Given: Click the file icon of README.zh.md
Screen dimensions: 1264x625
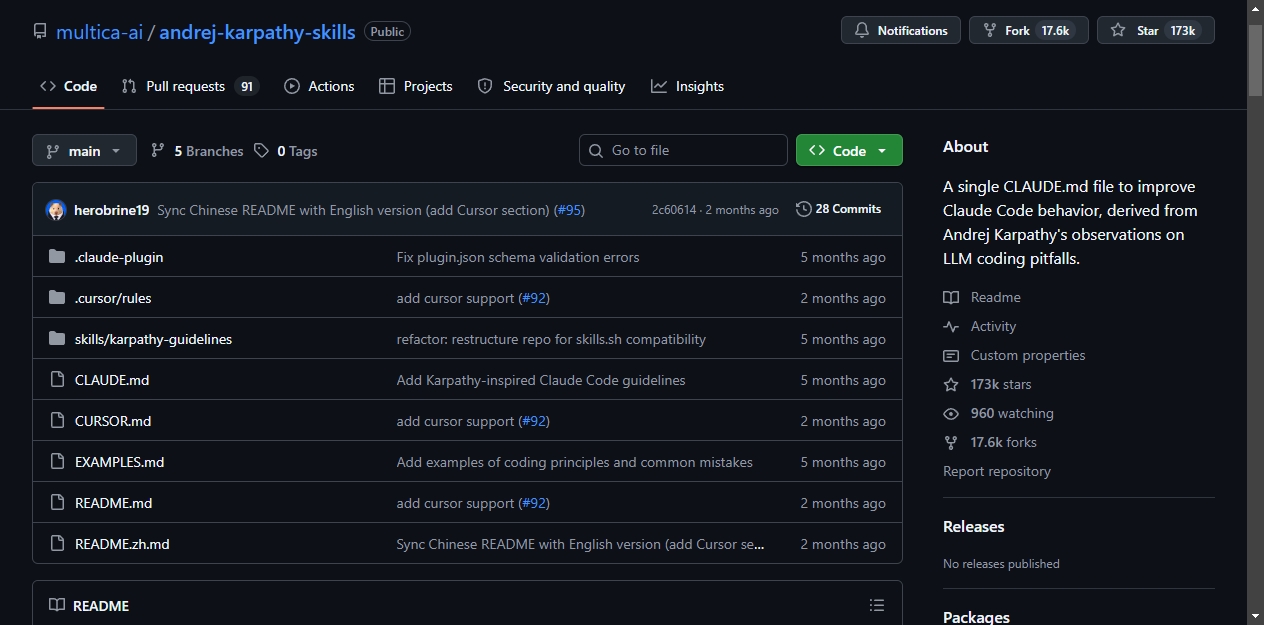Looking at the screenshot, I should pos(57,544).
